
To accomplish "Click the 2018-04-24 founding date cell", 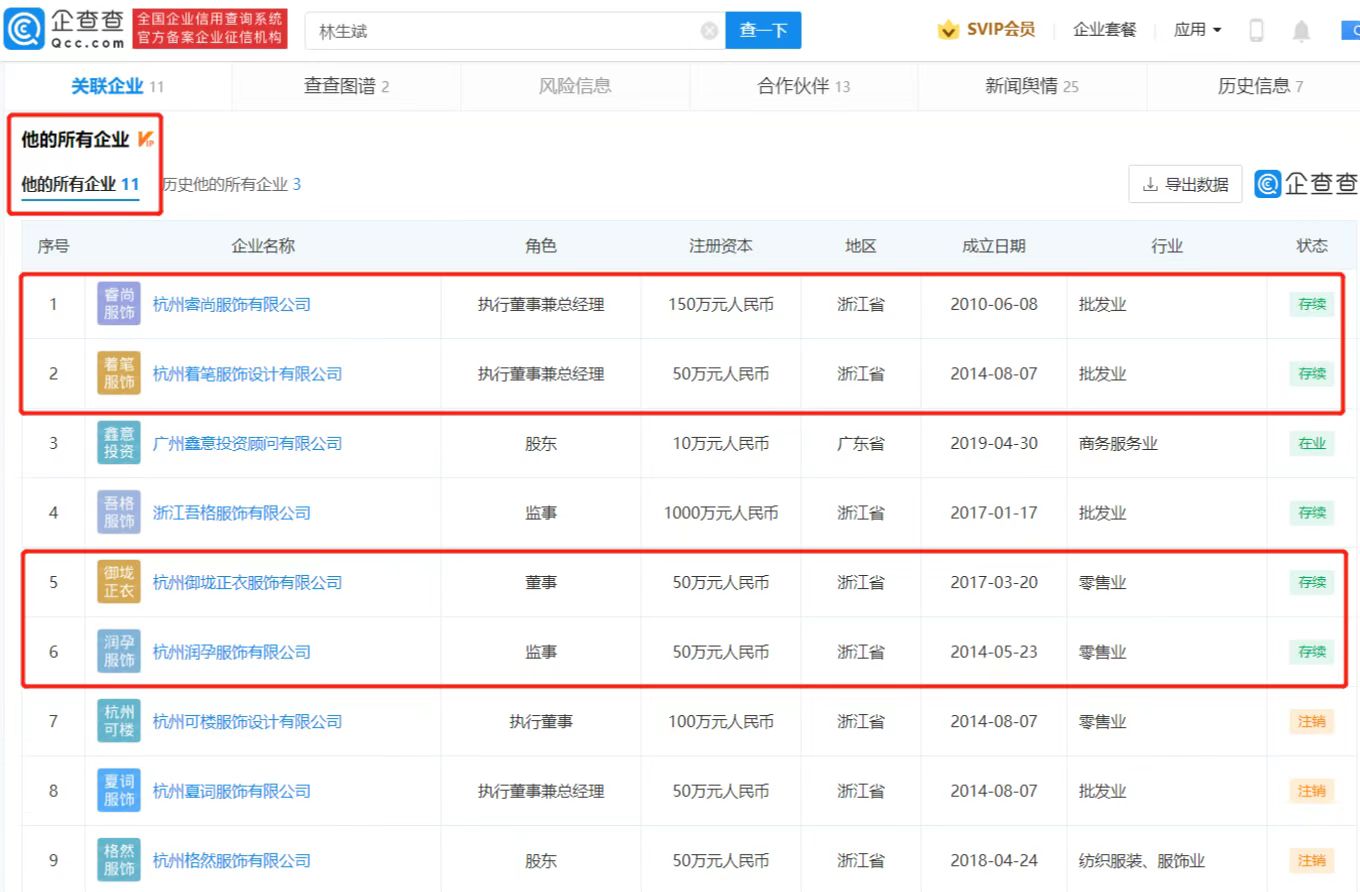I will pos(994,860).
